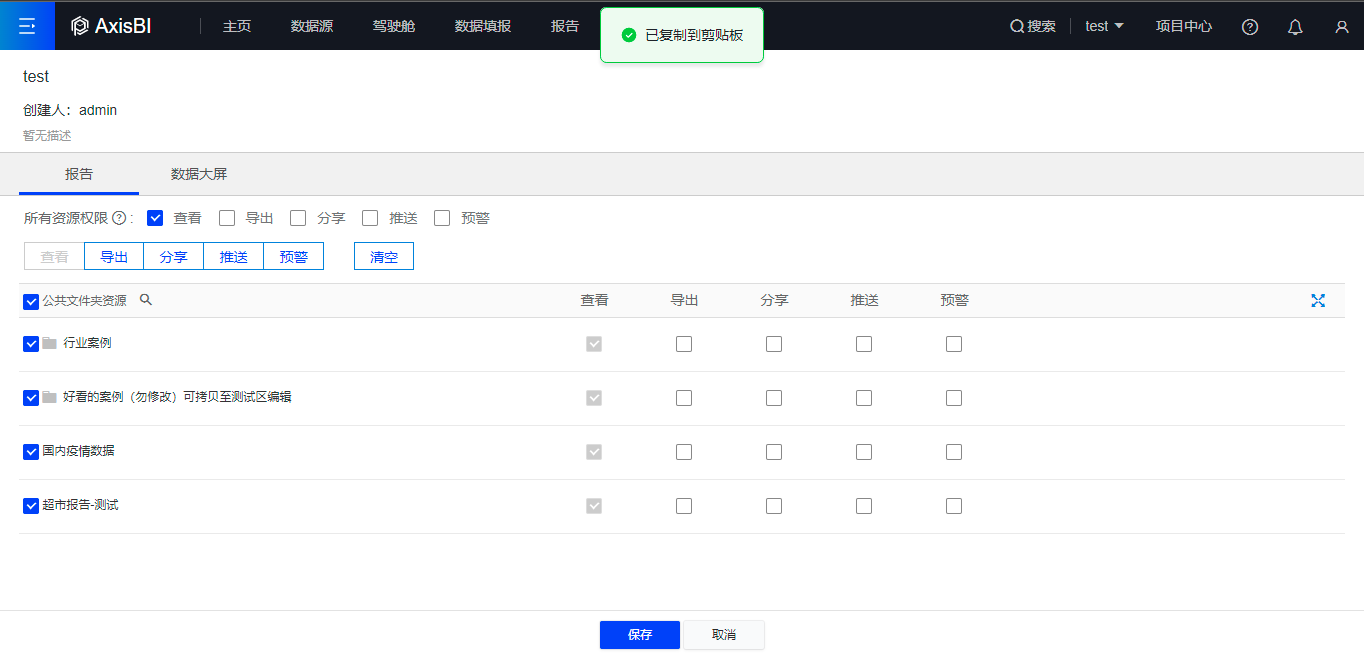Screen dimensions: 1364x659
Task: Click 好看的案例（勿修改）可拷贝至测试区编辑 folder name
Action: tap(177, 397)
